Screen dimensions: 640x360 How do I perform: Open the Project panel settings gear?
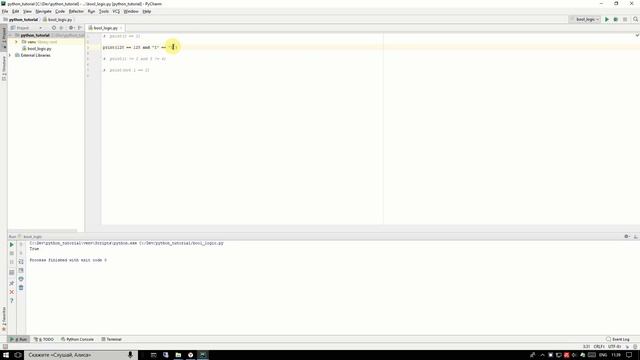coord(71,28)
